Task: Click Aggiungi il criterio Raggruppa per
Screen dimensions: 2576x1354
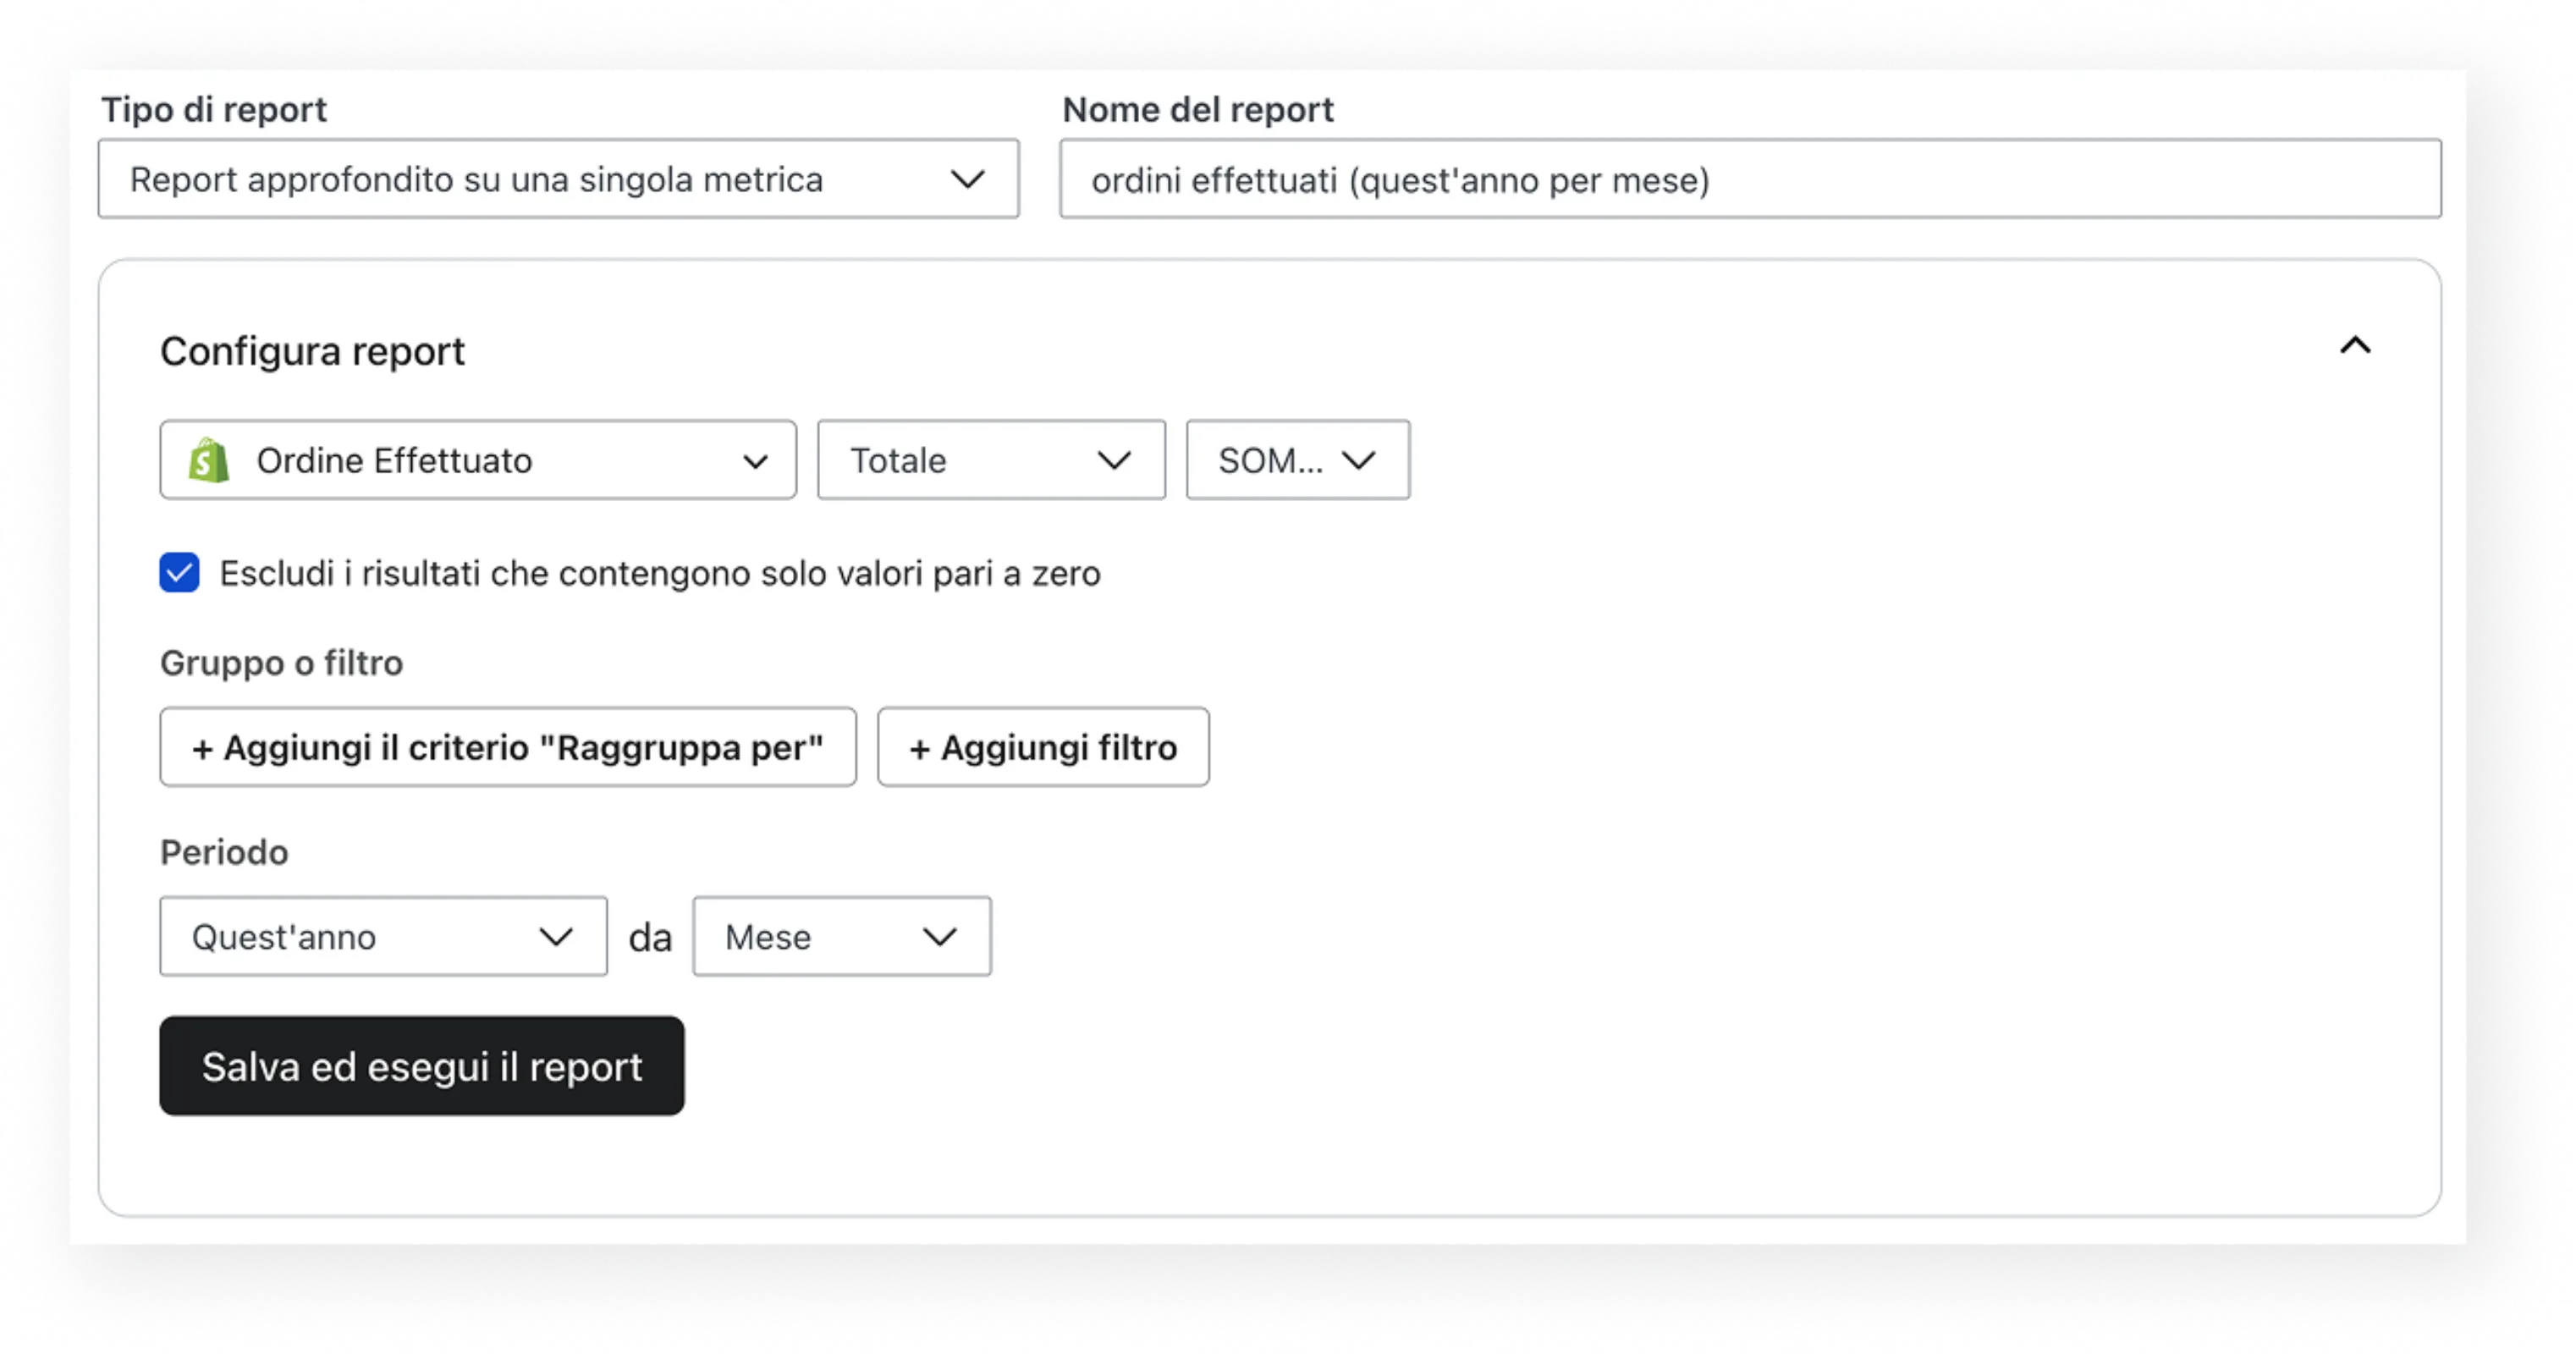Action: point(508,747)
